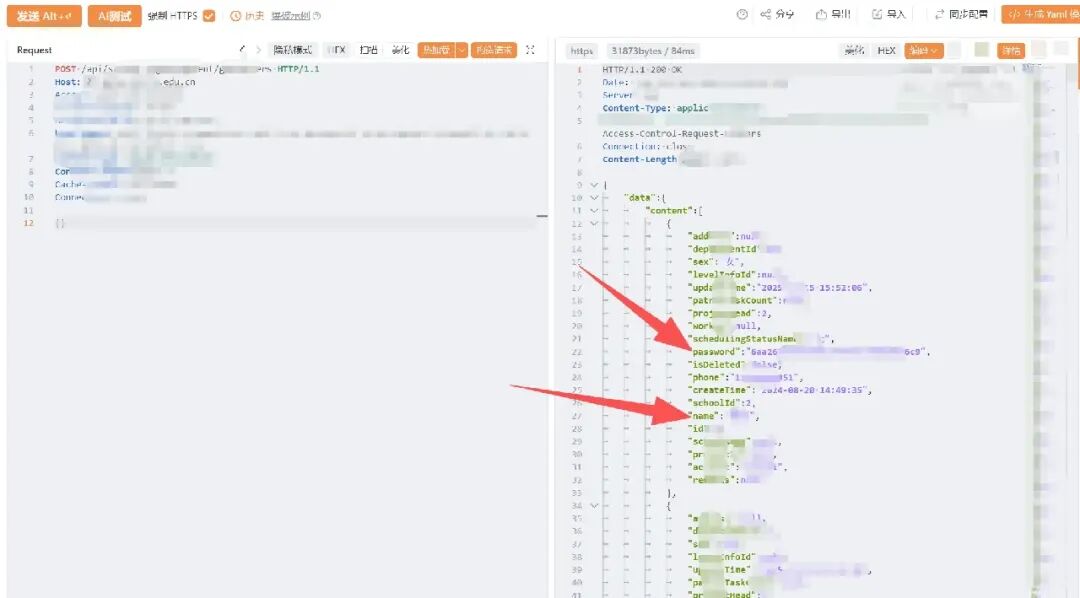1080x598 pixels.
Task: Open the dropdown arrow next to 热加载
Action: pyautogui.click(x=462, y=50)
